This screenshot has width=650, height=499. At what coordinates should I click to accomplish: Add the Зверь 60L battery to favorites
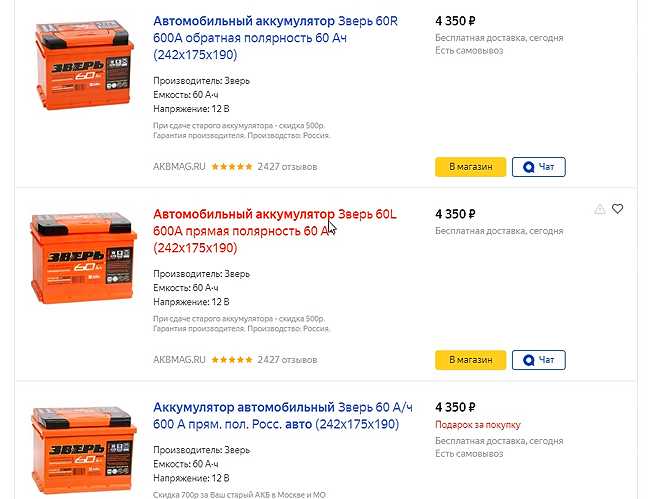coord(617,209)
